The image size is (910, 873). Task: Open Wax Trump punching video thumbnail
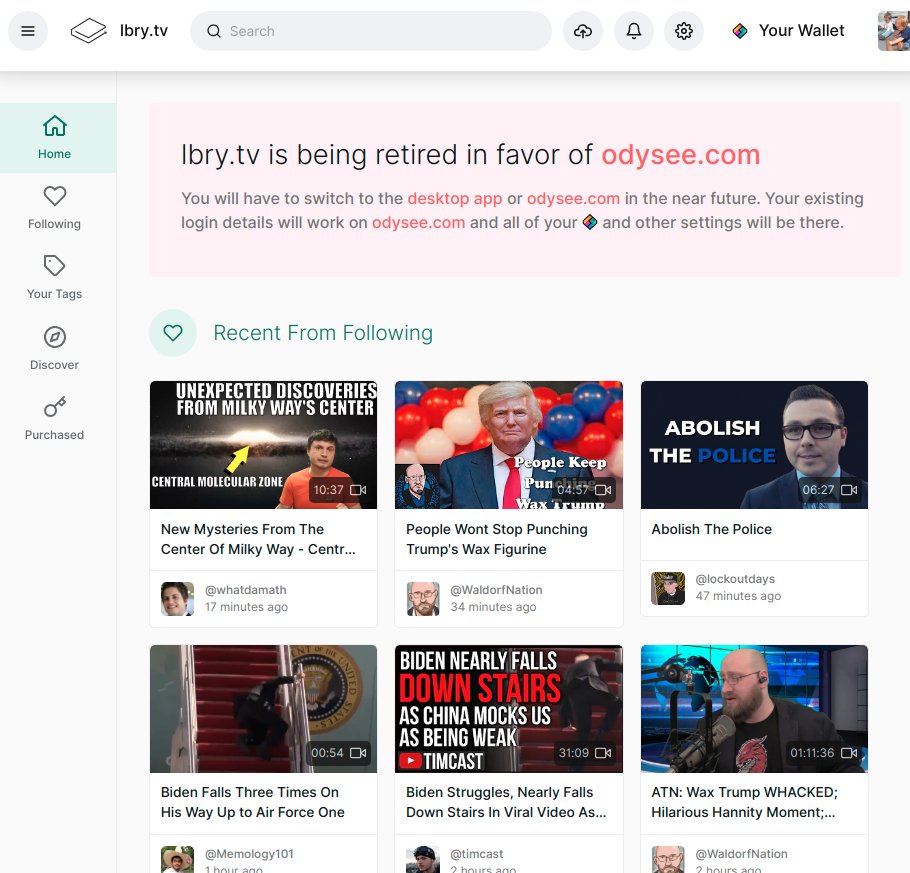(x=508, y=445)
